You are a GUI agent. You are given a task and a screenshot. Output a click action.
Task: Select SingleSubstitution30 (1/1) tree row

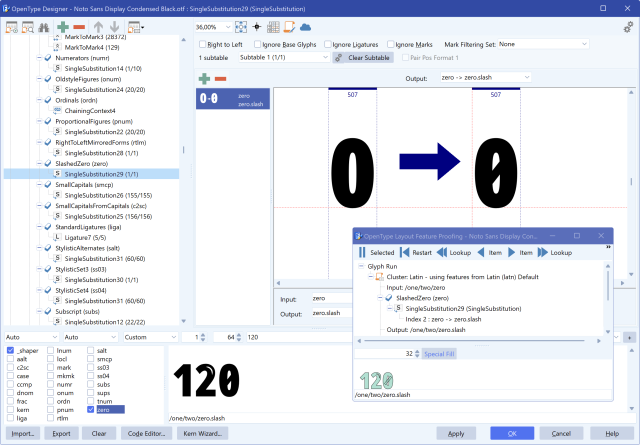coord(101,280)
